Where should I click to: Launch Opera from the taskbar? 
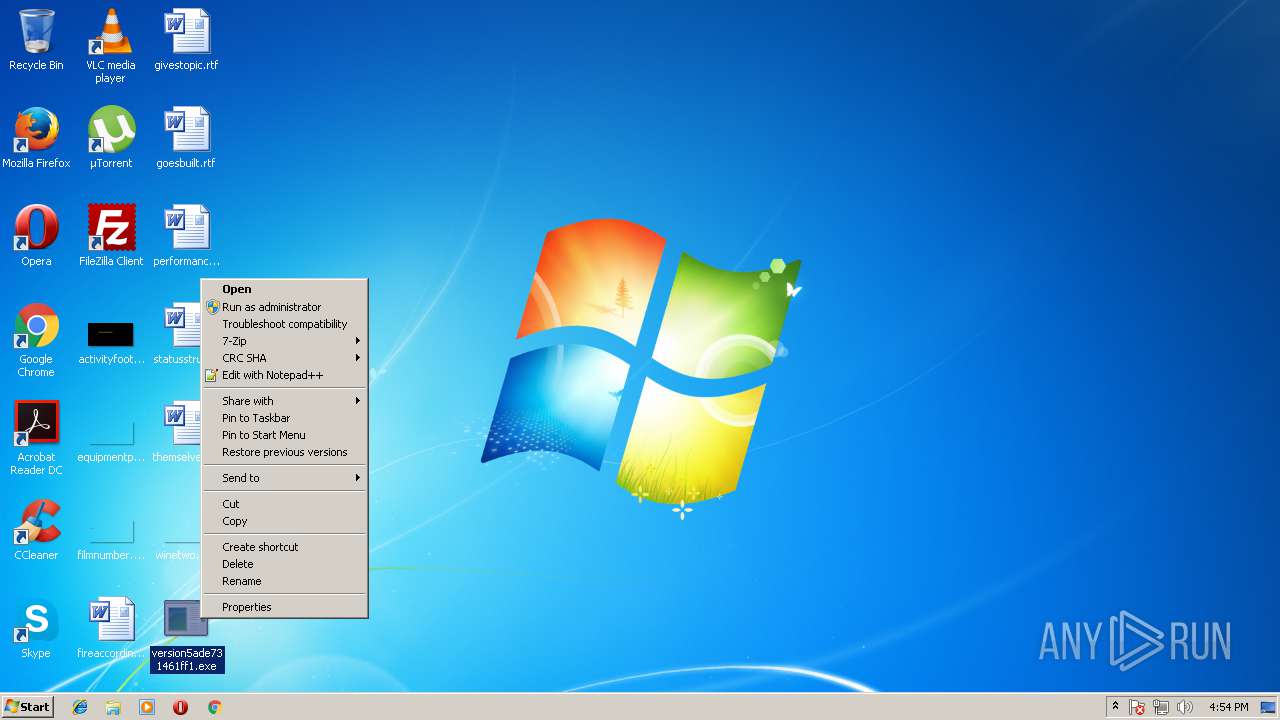pos(180,707)
